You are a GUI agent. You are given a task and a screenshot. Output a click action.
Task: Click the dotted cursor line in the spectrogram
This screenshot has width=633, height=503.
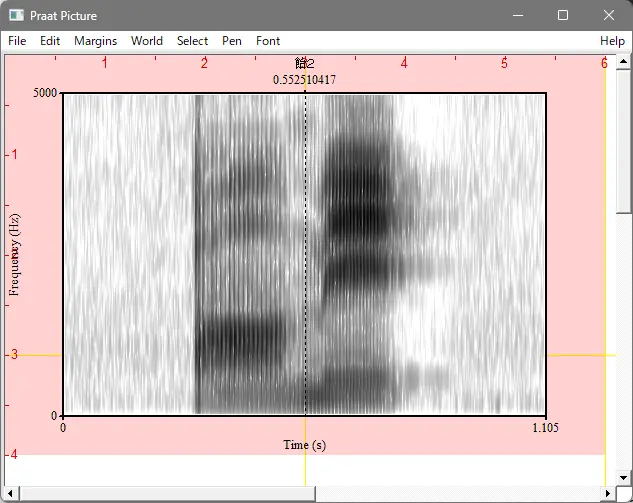[x=305, y=250]
